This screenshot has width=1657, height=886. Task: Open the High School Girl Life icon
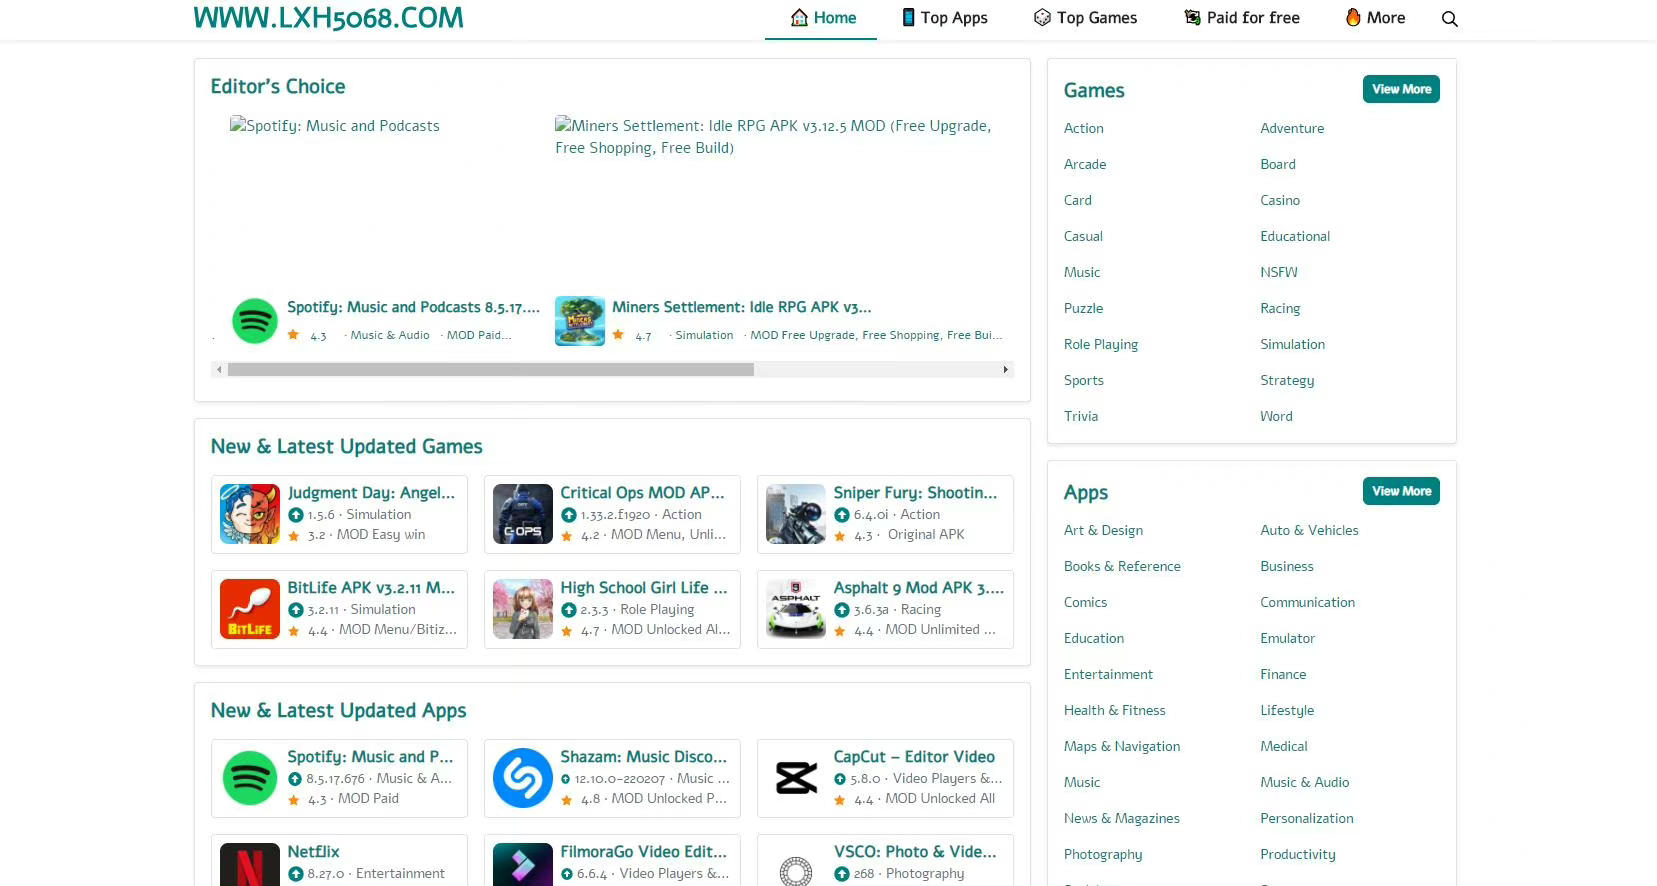[523, 609]
